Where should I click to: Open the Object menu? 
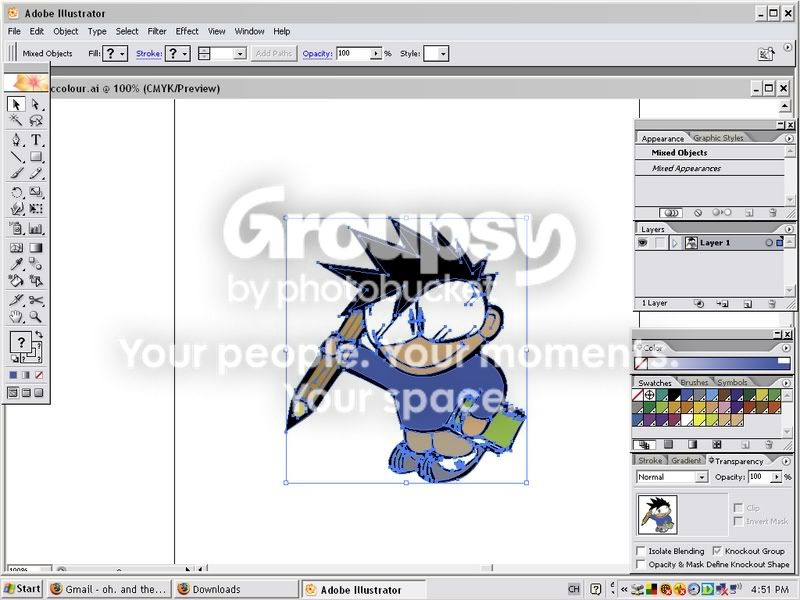click(66, 31)
